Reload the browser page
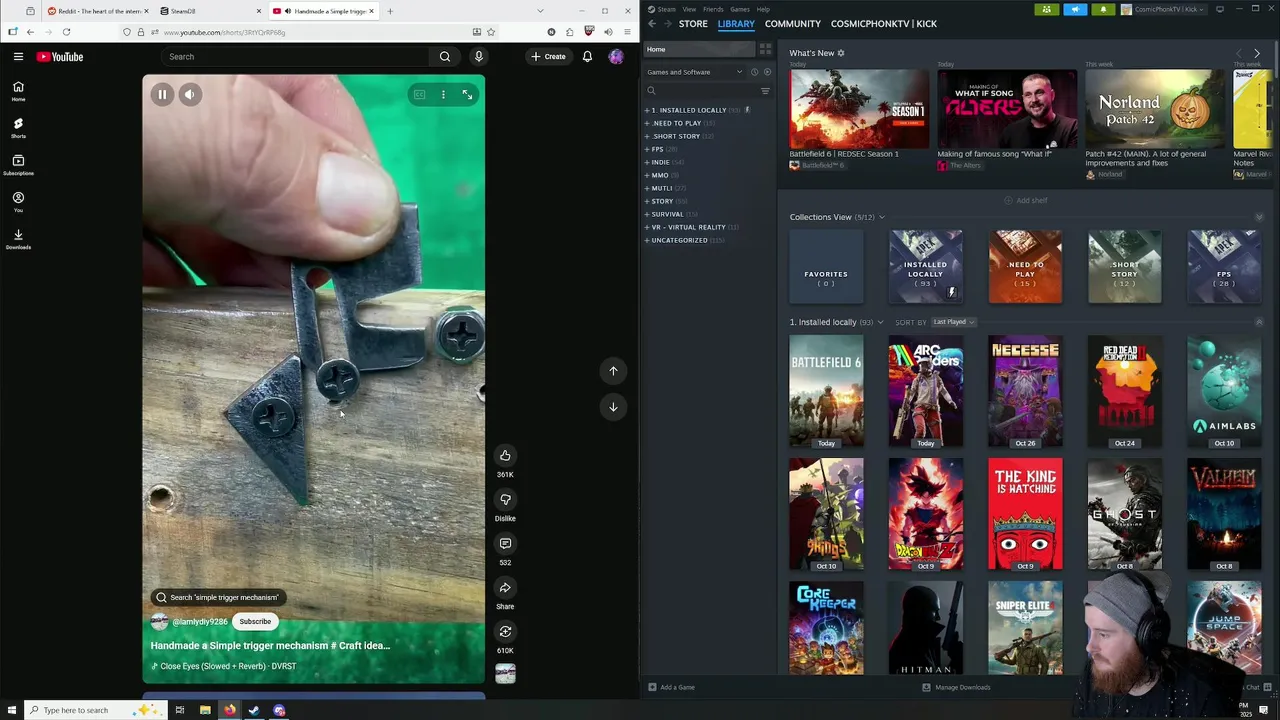Screen dimensions: 1280x720 (66, 32)
